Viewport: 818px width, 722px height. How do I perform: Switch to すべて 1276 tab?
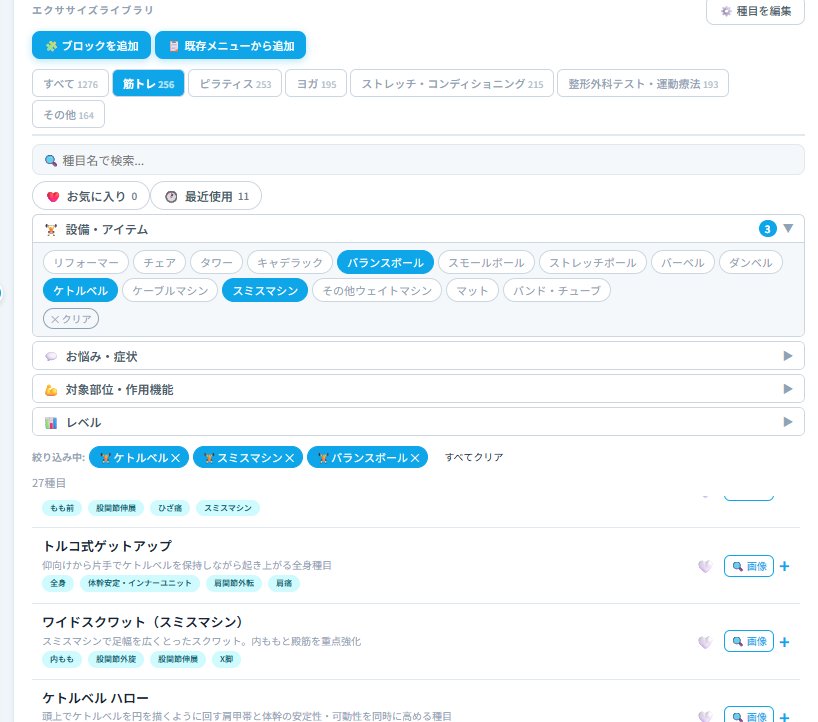[x=70, y=83]
